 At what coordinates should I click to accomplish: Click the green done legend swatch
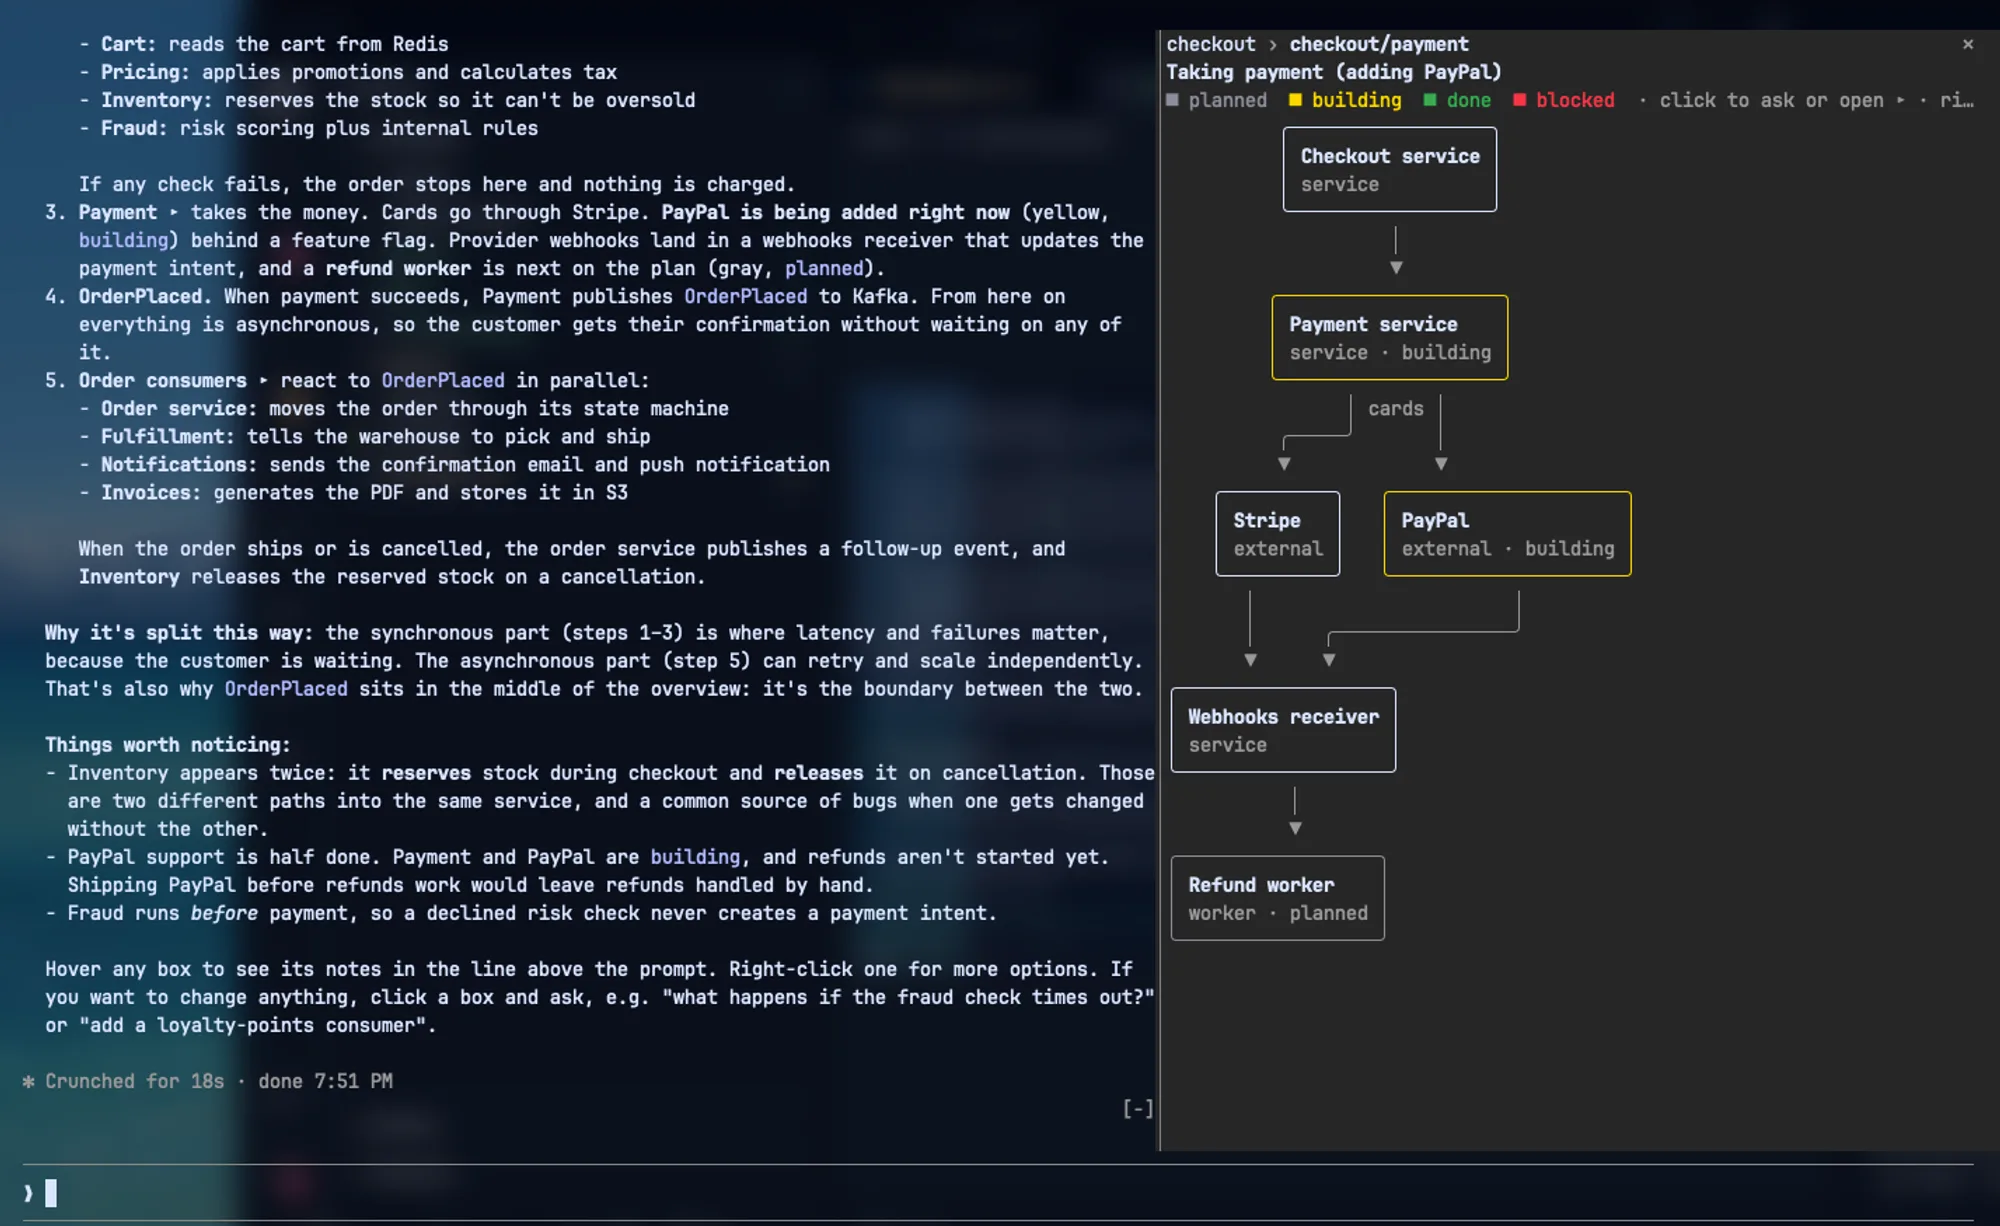coord(1430,100)
